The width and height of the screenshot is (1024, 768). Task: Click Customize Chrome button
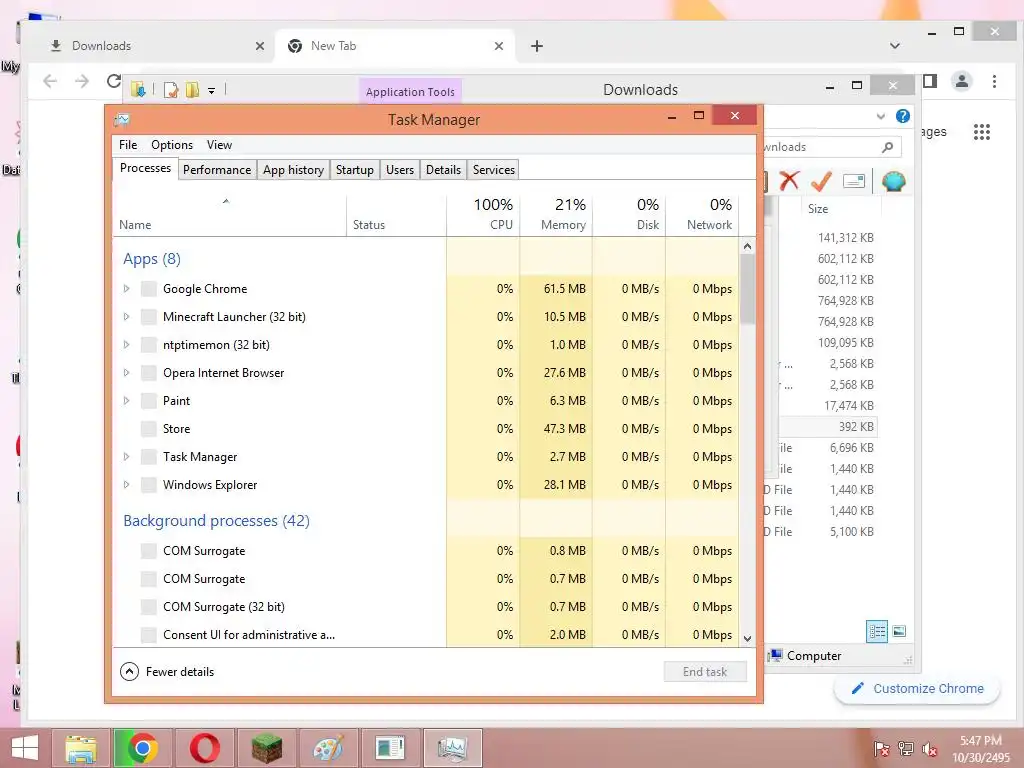917,688
